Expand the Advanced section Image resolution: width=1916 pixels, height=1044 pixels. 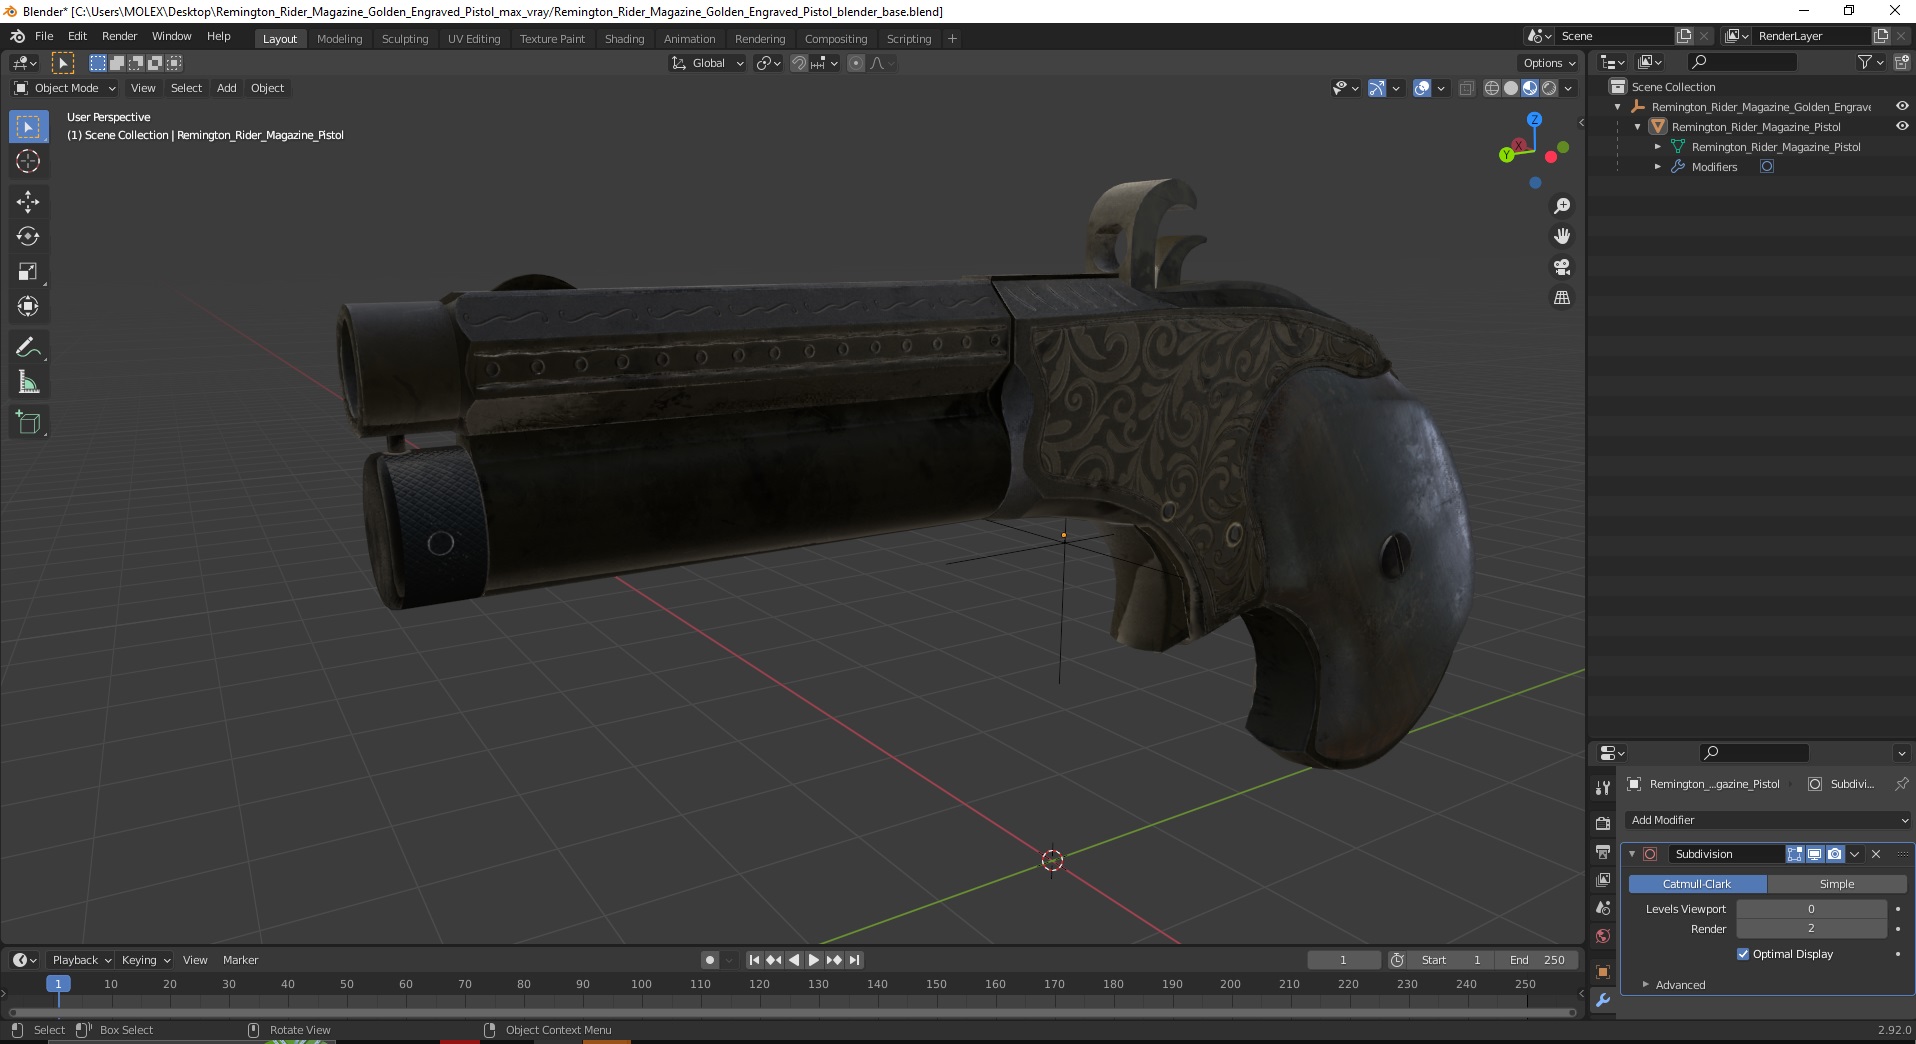tap(1680, 985)
